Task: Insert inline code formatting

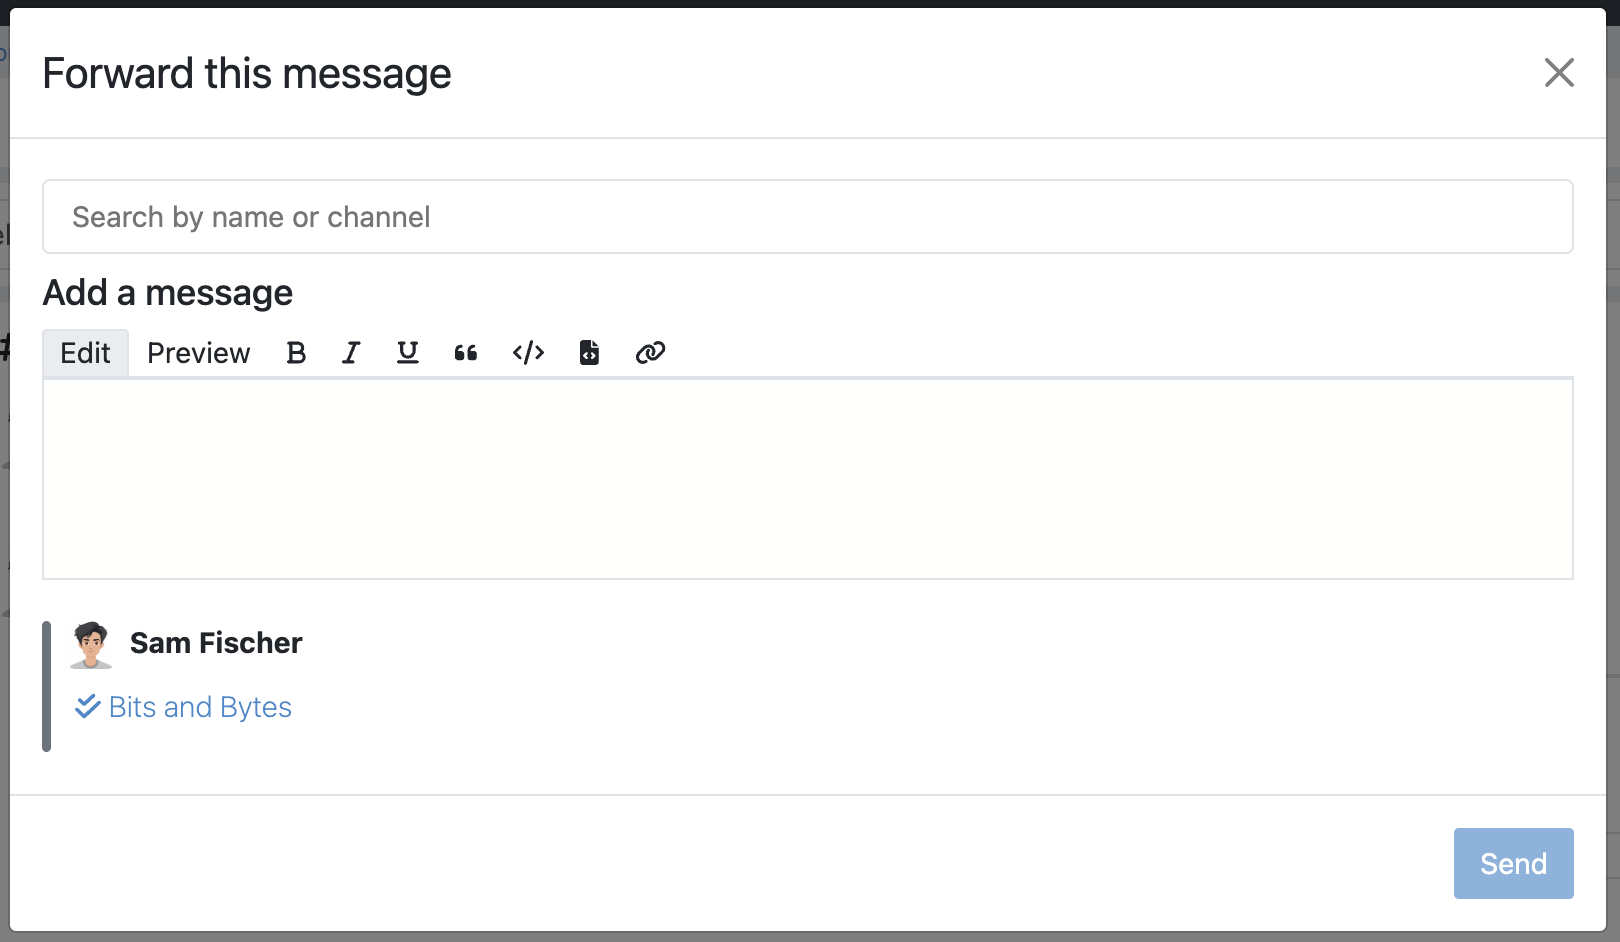Action: [x=527, y=352]
